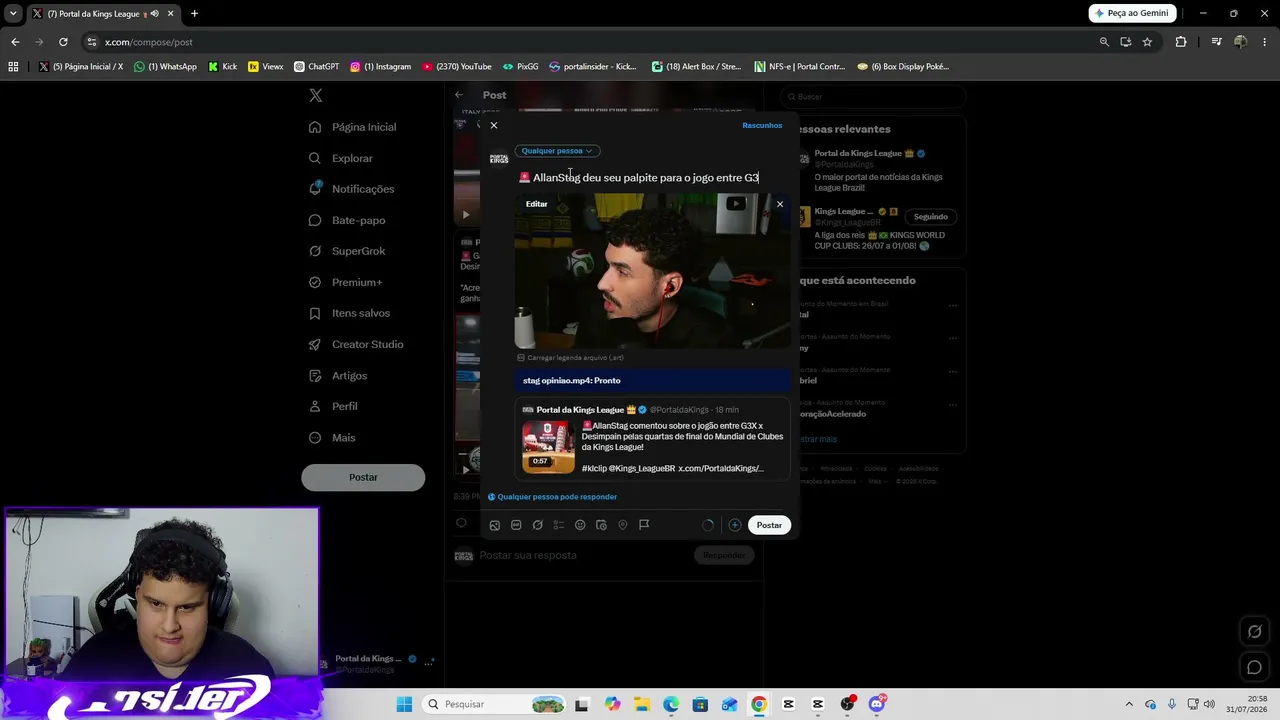The image size is (1280, 720).
Task: Go to Perfil in the sidebar
Action: [x=332, y=406]
